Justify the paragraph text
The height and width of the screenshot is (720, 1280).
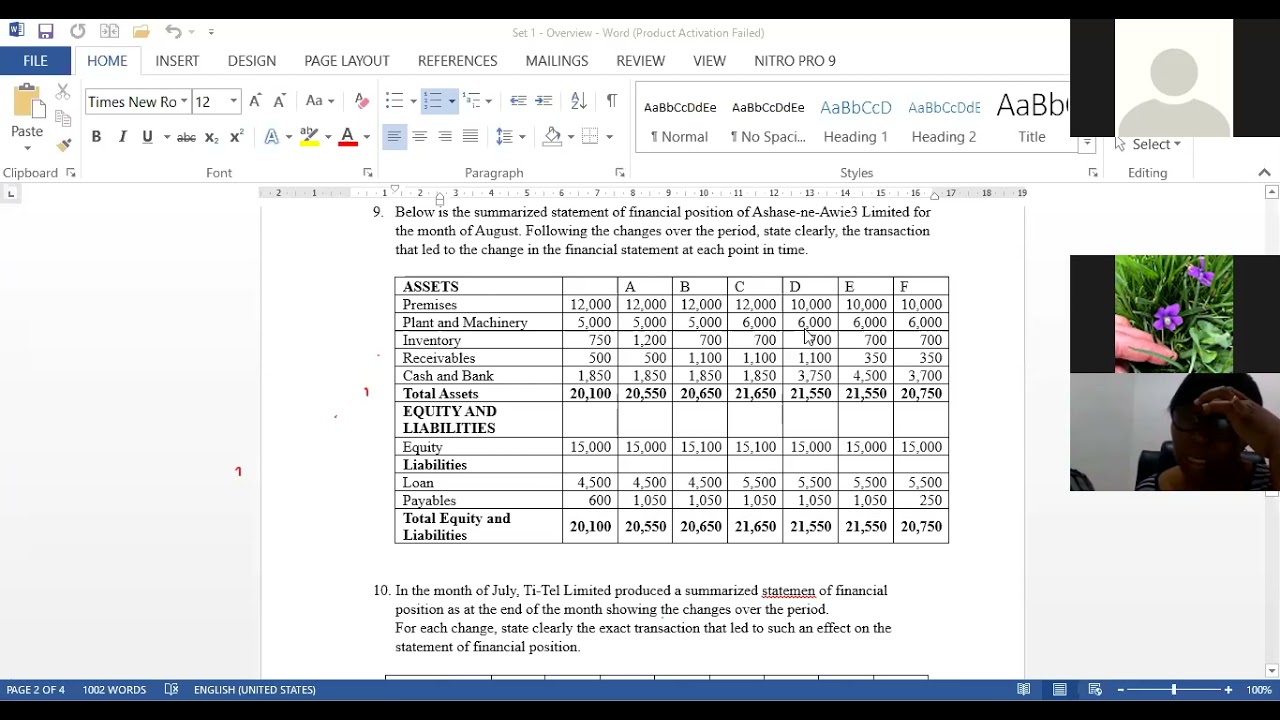coord(470,137)
